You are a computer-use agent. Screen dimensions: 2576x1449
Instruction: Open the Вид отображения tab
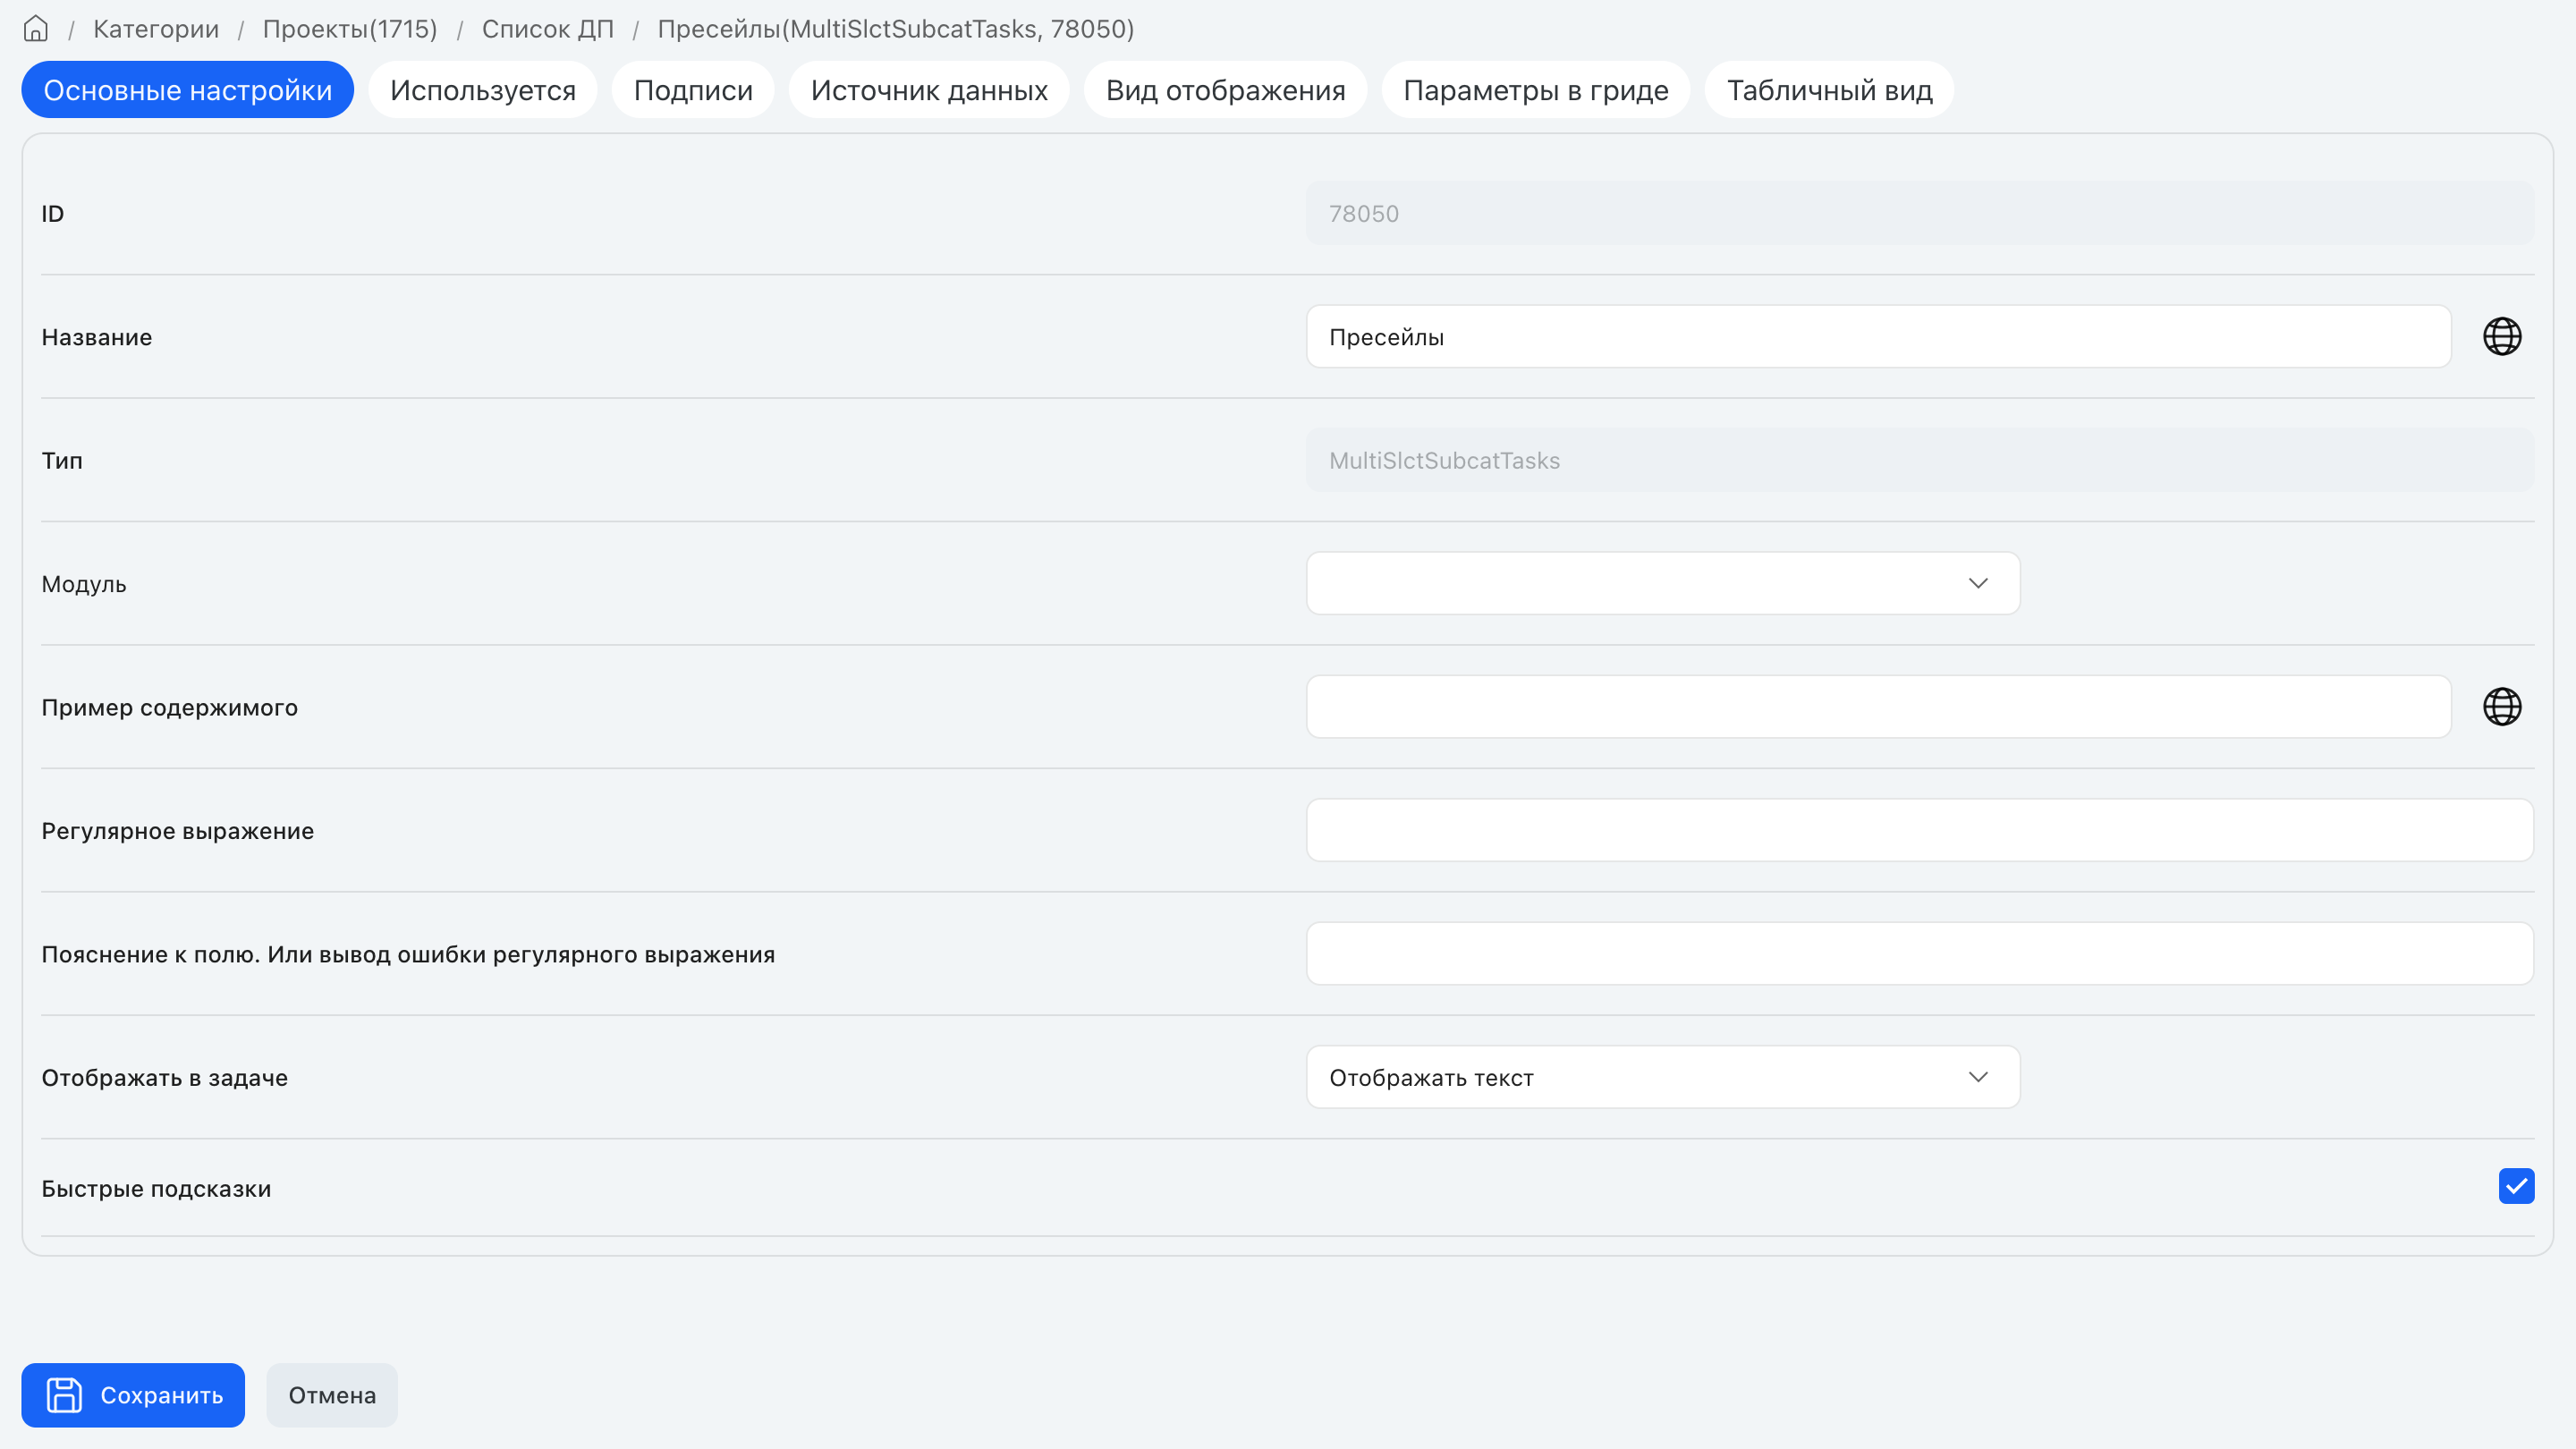1226,90
